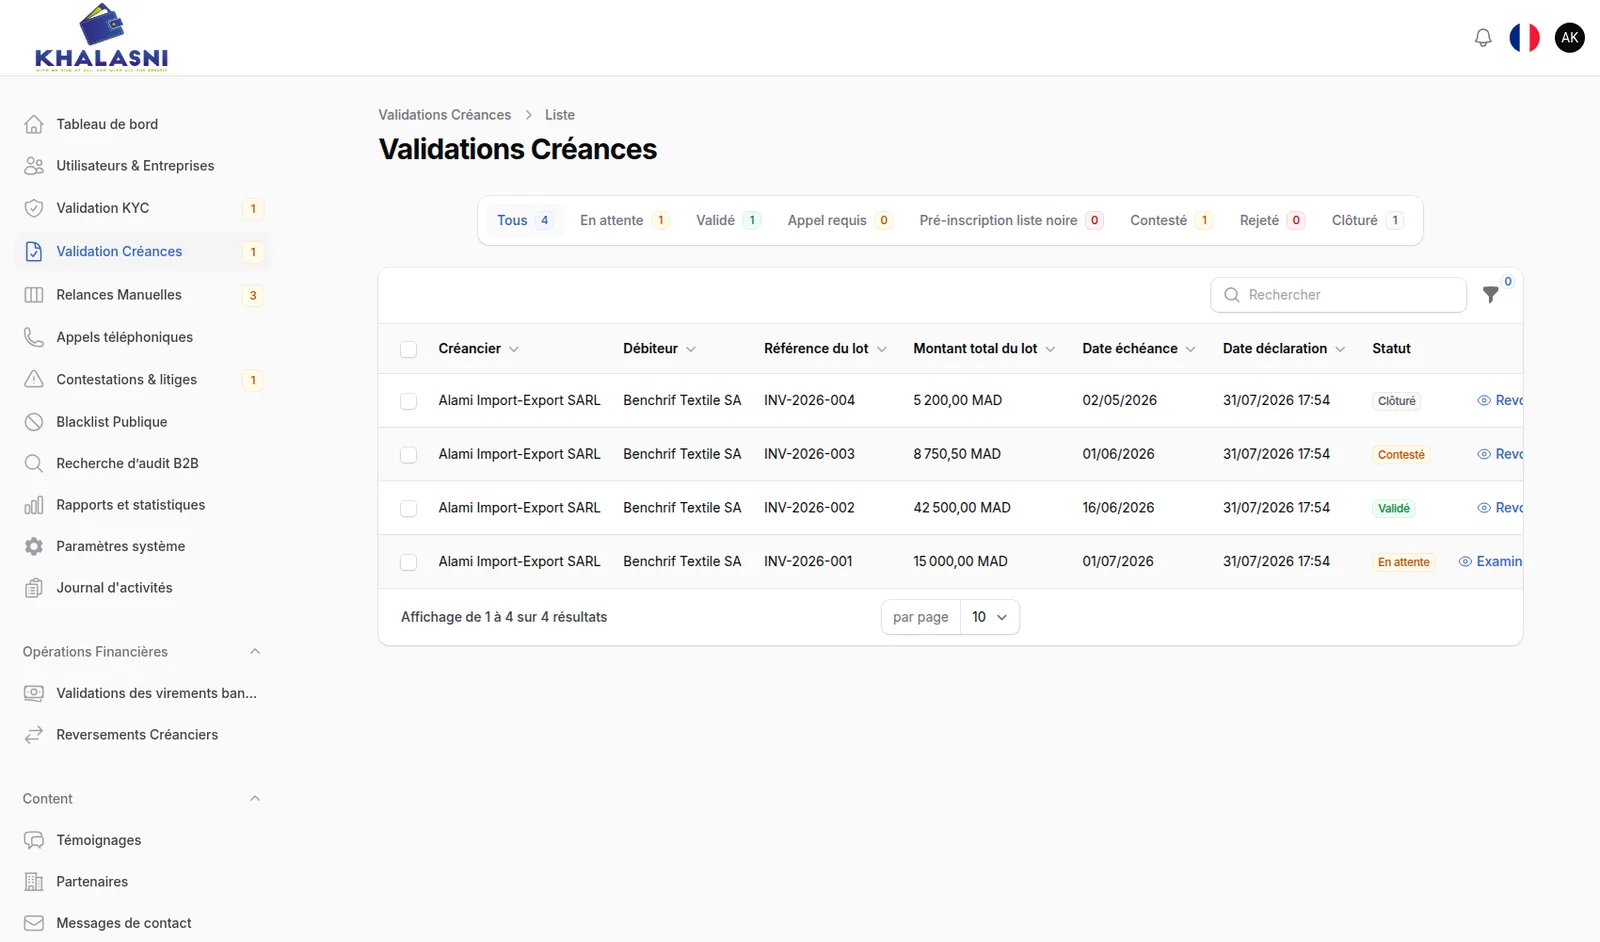Check the INV-2026-003 row checkbox
Screen dimensions: 1600x942
(x=408, y=455)
